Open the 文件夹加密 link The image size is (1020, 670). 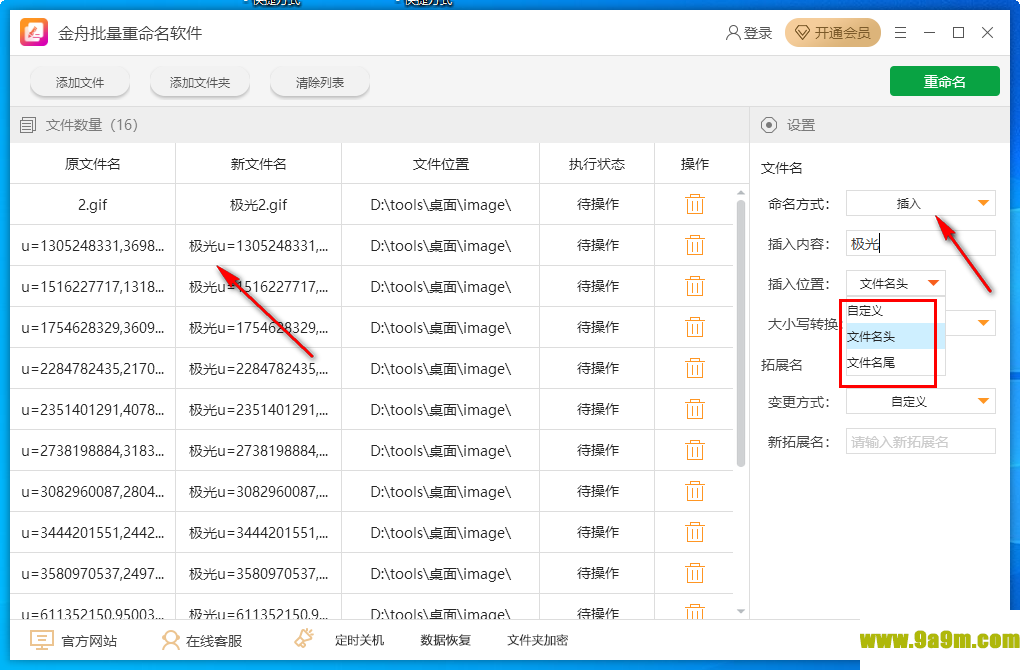[x=537, y=641]
